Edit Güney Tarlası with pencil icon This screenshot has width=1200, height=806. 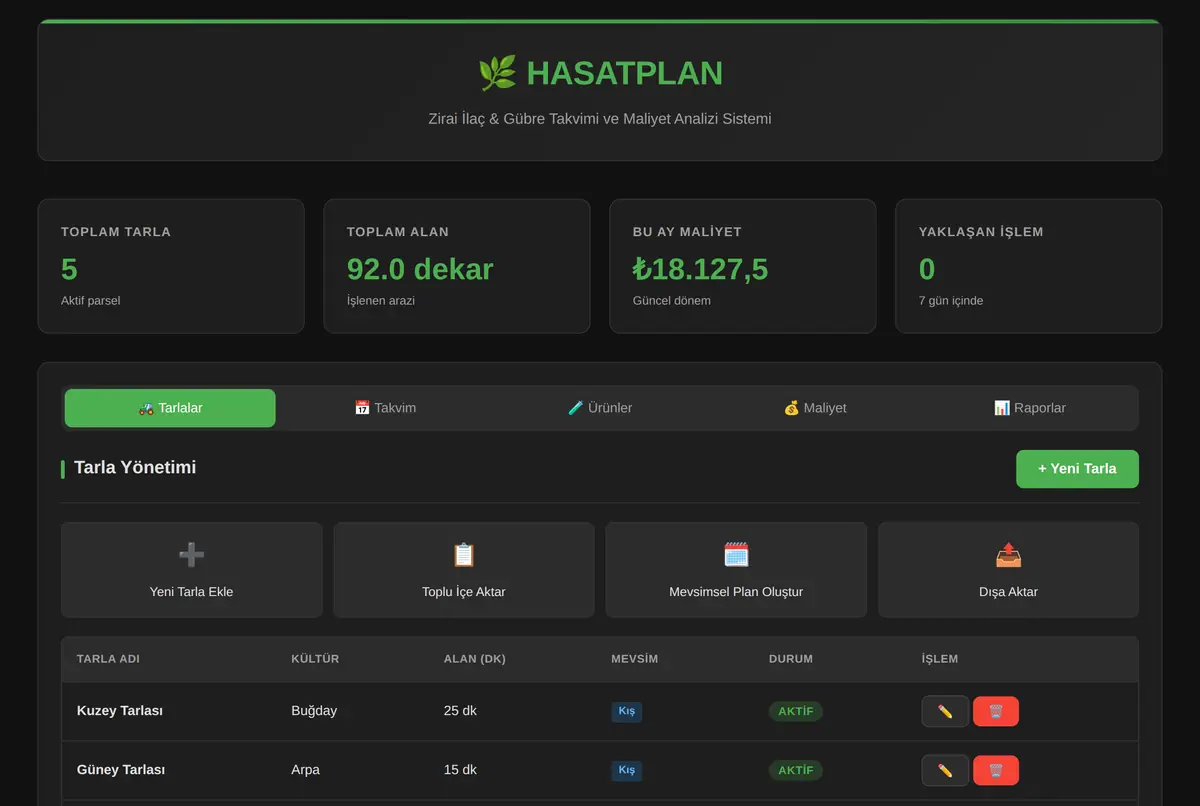coord(945,770)
